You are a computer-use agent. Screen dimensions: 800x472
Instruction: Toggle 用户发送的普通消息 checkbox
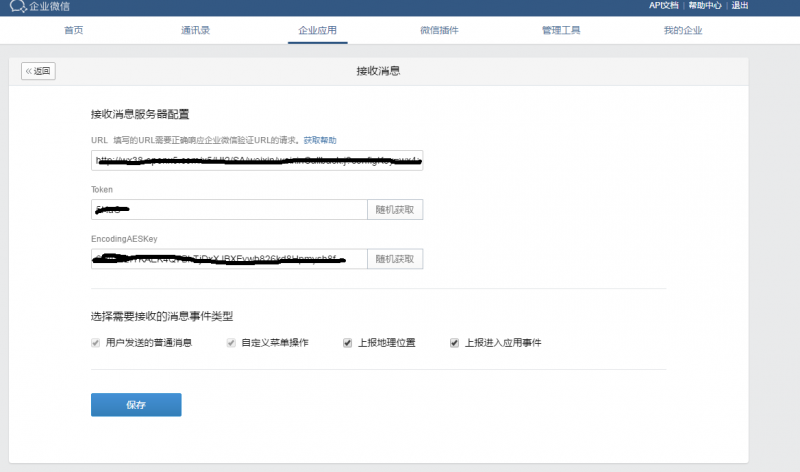click(95, 343)
